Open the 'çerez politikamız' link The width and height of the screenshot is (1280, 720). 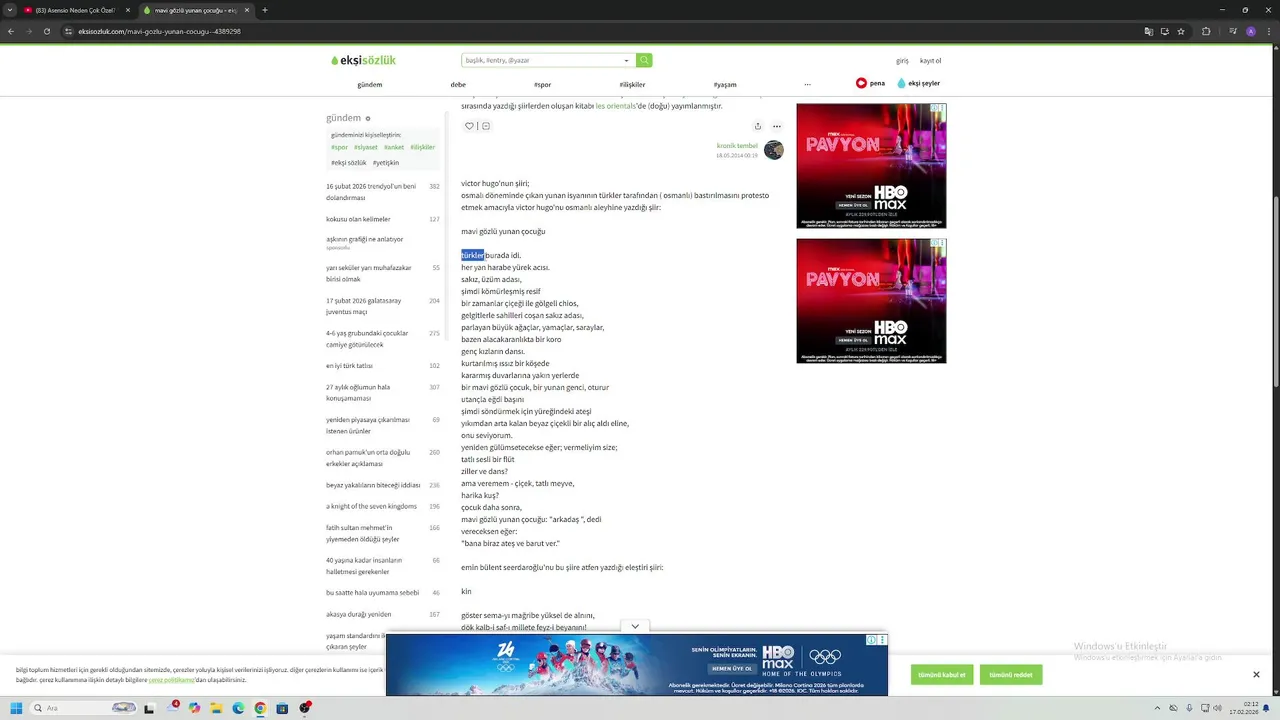point(171,680)
